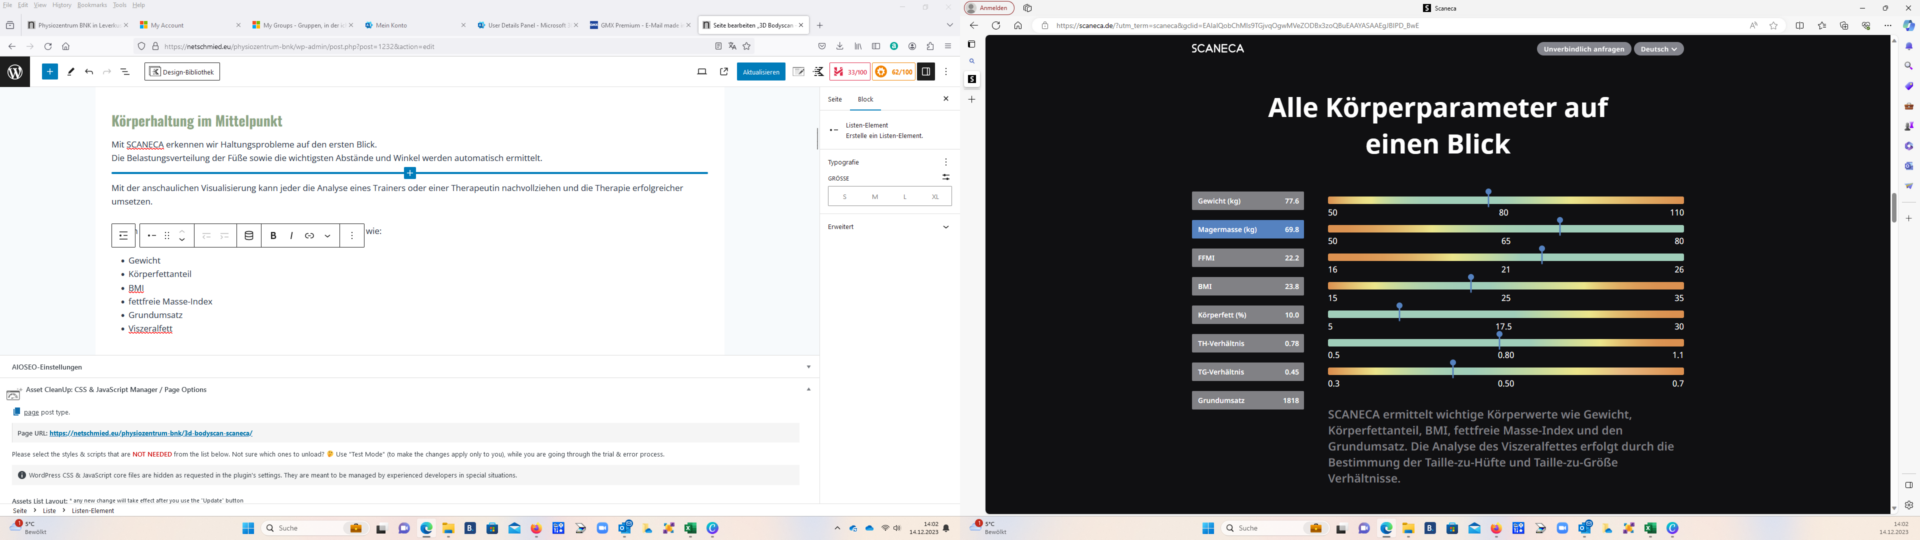Open the WordPress logo menu

click(x=15, y=72)
